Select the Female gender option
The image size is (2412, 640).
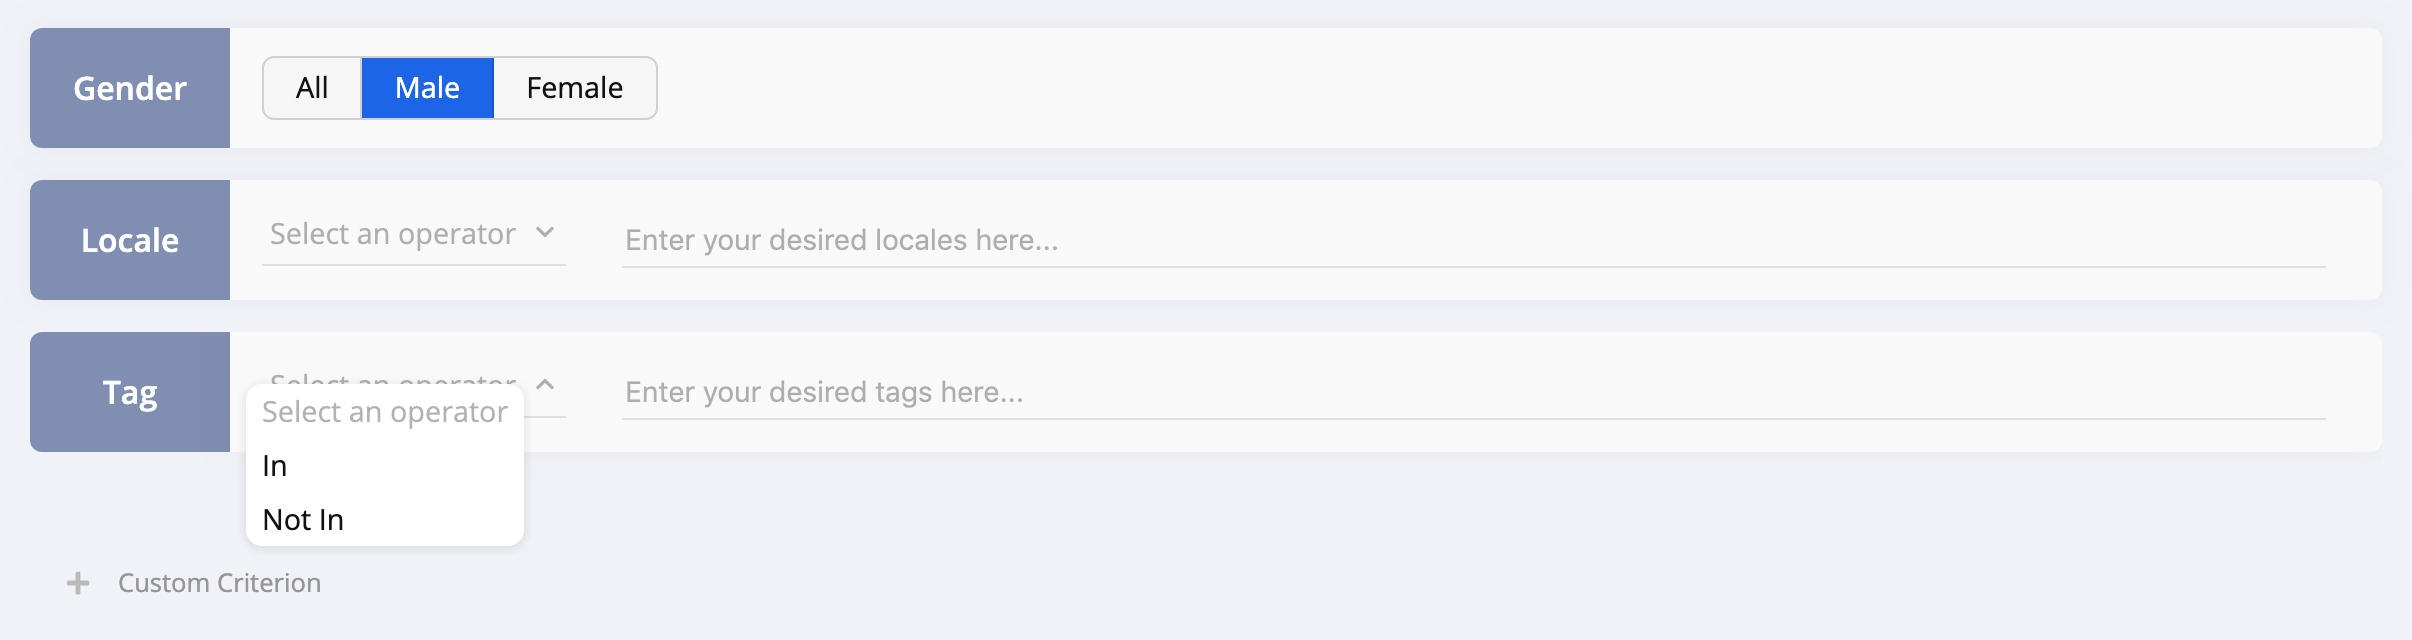click(x=575, y=88)
